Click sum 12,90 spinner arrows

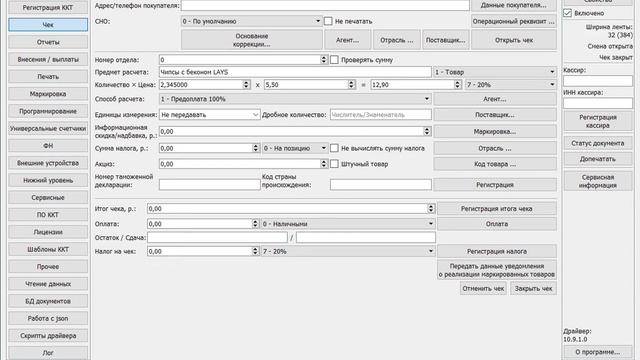[x=458, y=84]
